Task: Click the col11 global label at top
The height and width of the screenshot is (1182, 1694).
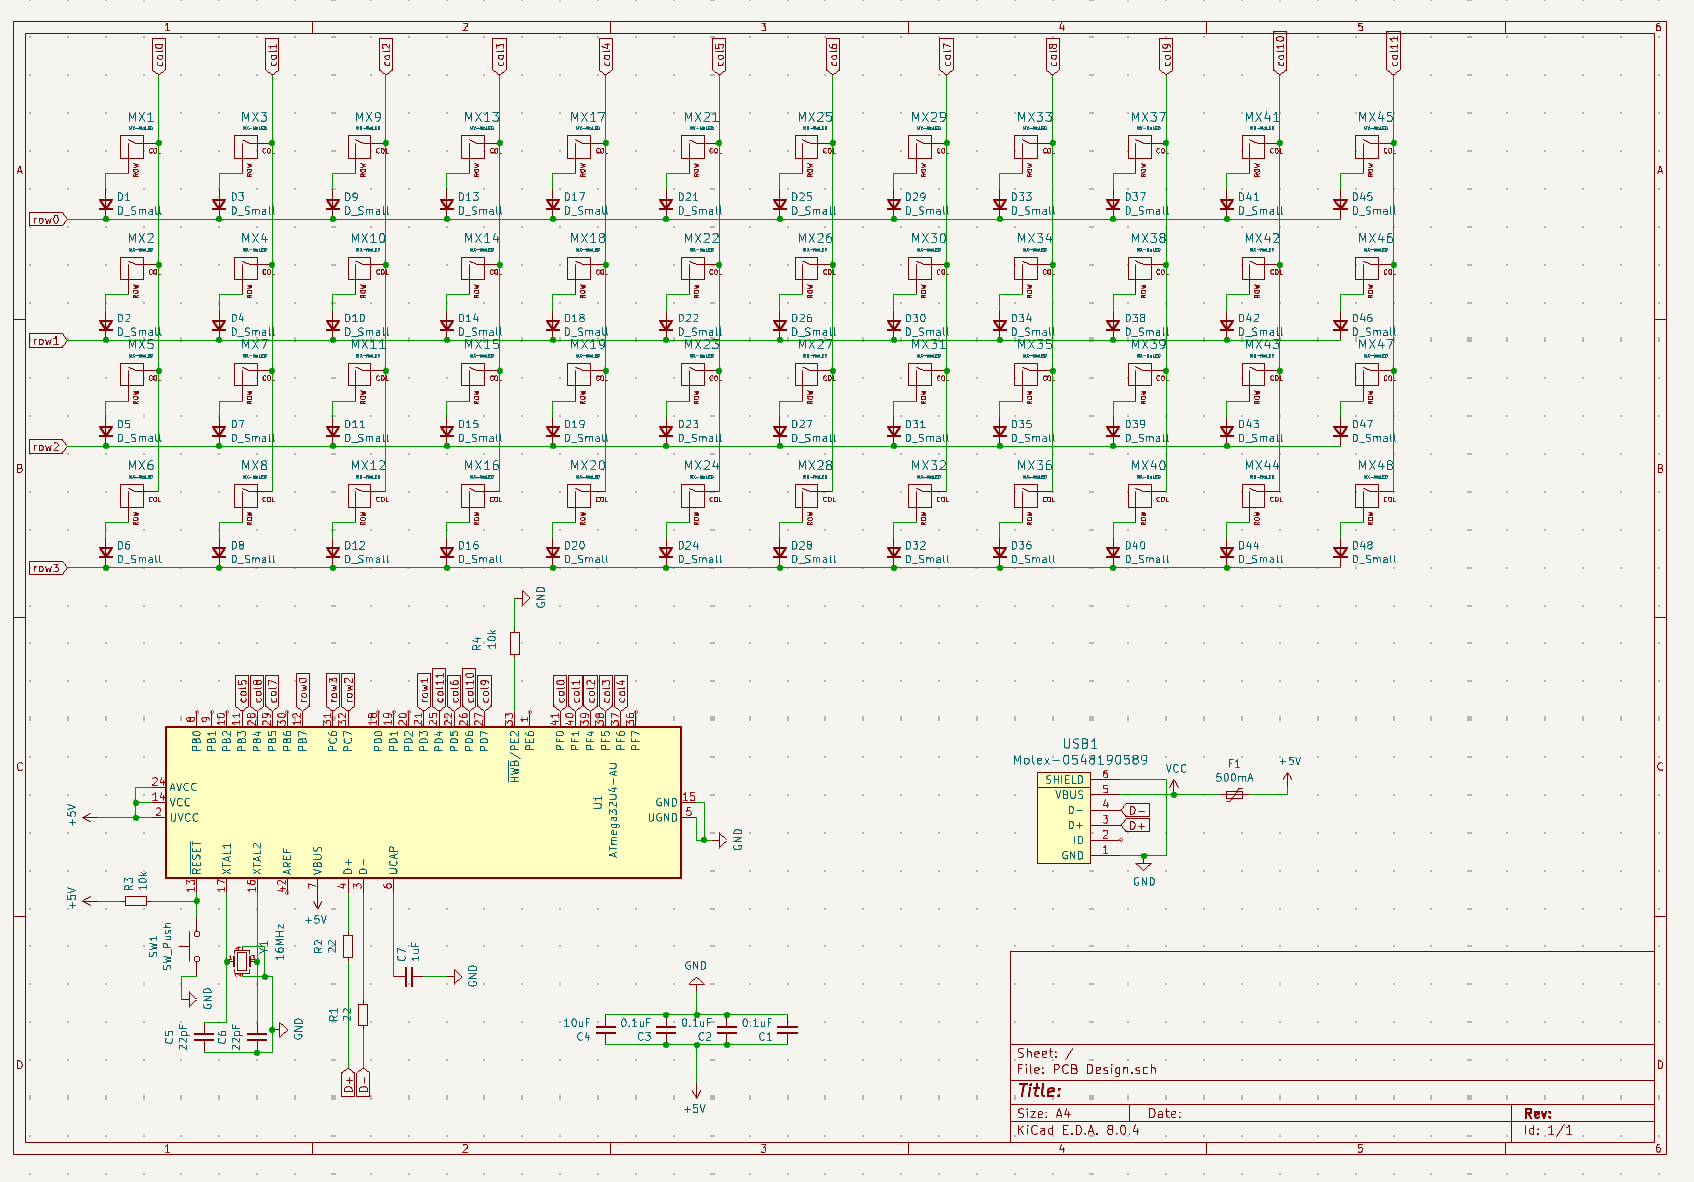Action: 1394,52
